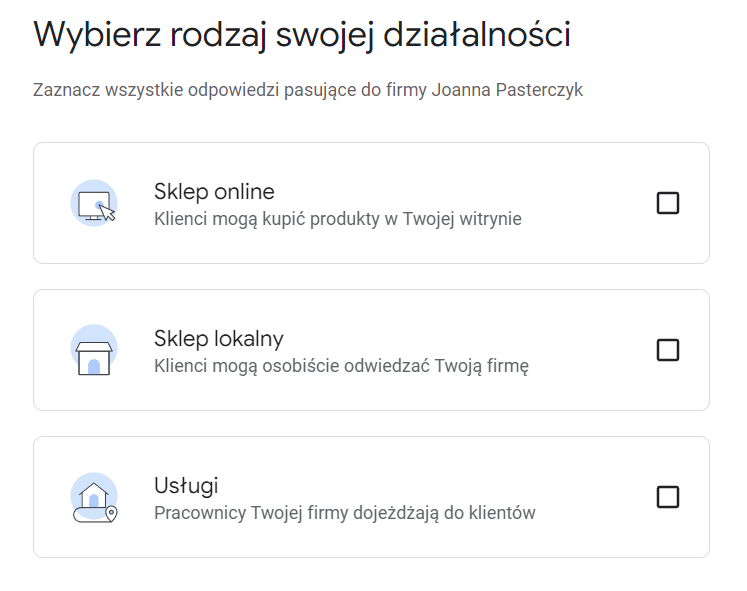
Task: Click the Sklep online monitor icon
Action: [92, 202]
